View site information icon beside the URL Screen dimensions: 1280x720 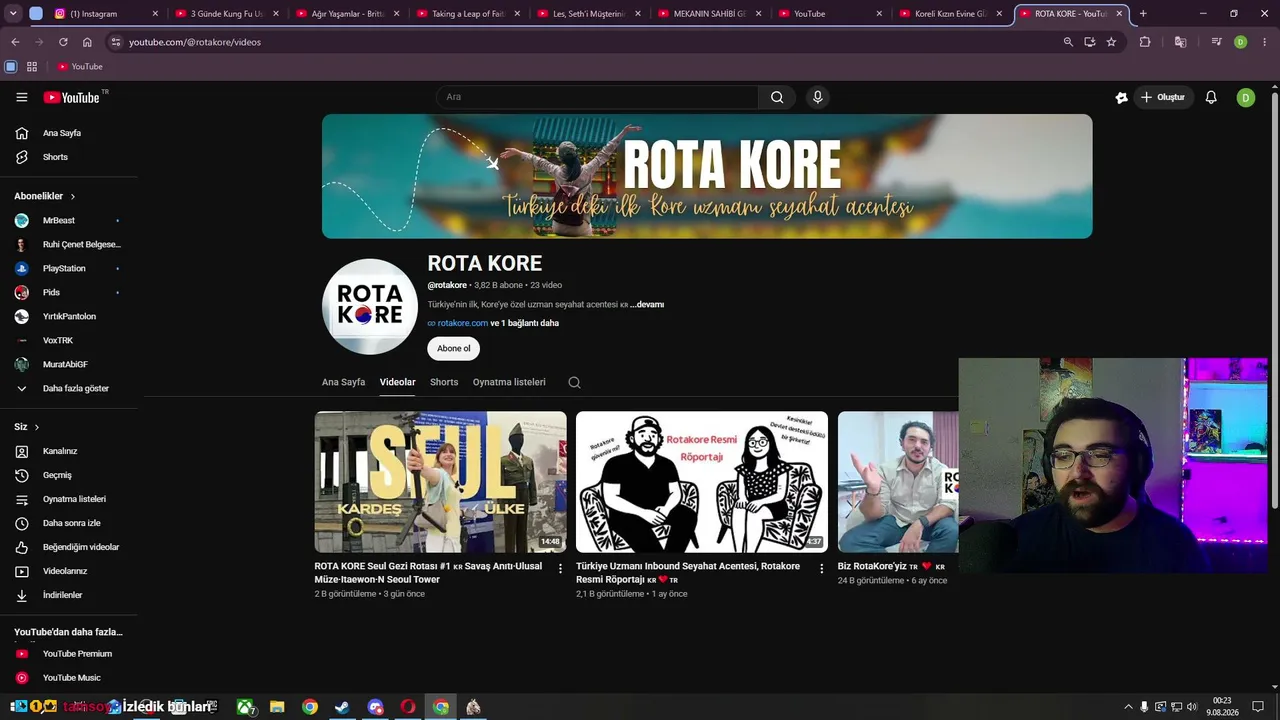coord(116,42)
